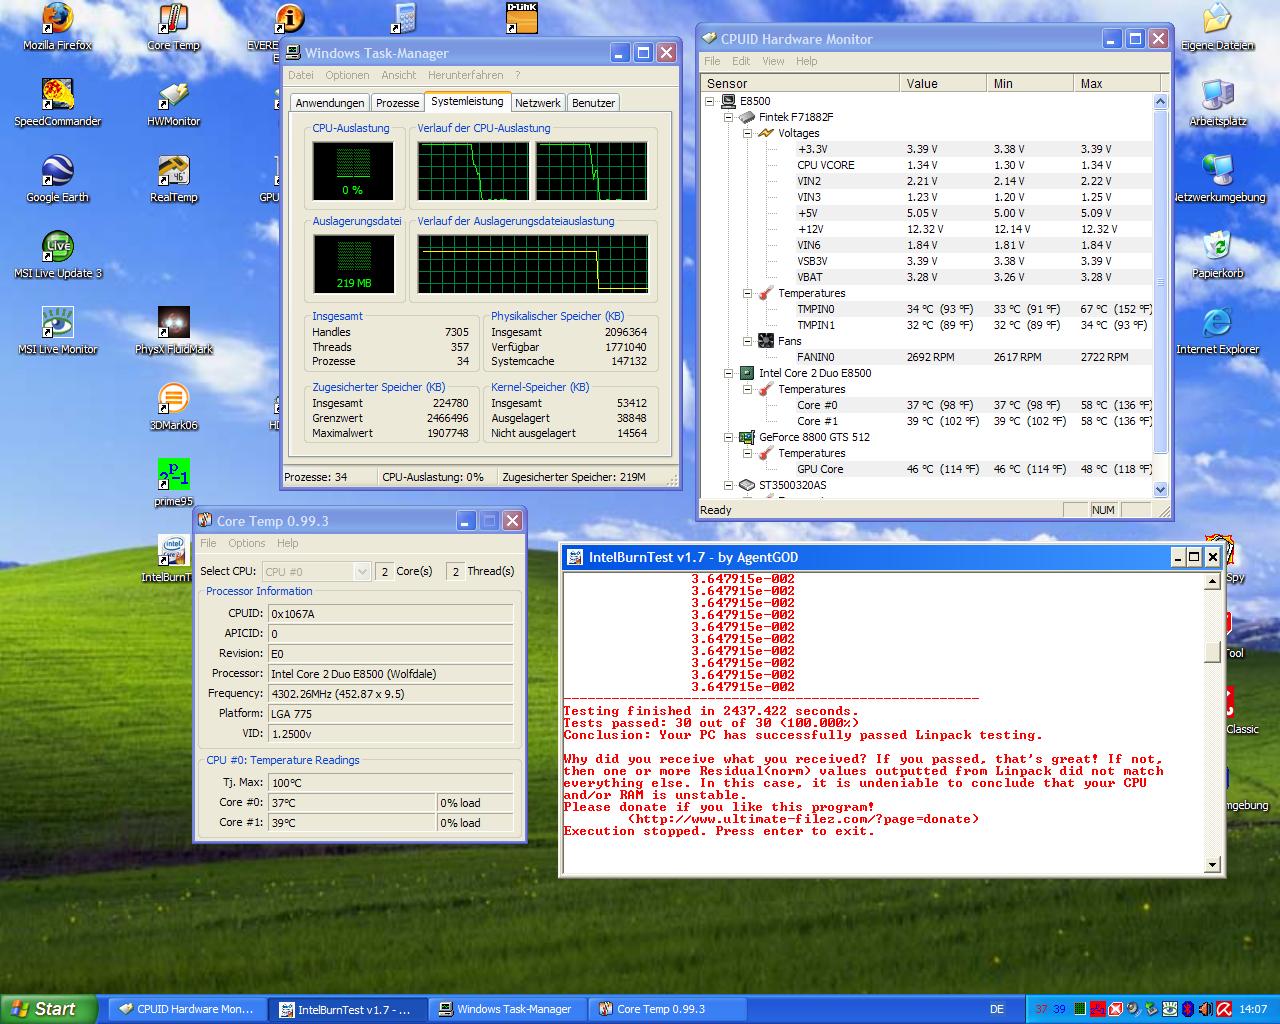Click scroll up arrow in IntelBurnTest window
Image resolution: width=1280 pixels, height=1024 pixels.
point(1213,581)
